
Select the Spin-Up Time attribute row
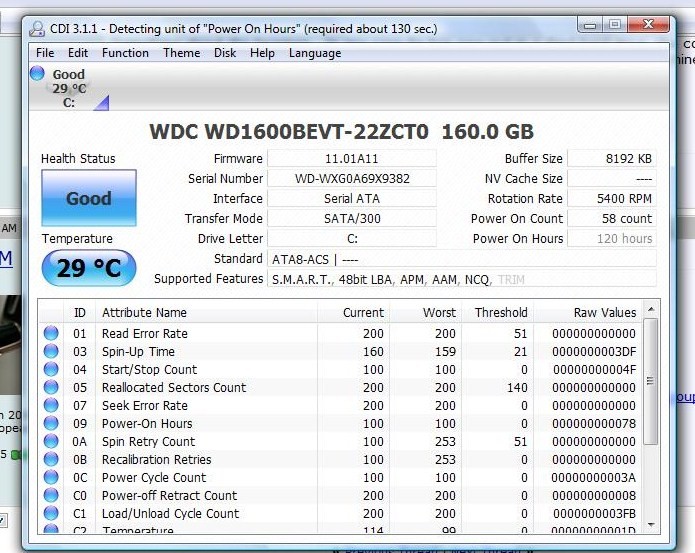[340, 351]
